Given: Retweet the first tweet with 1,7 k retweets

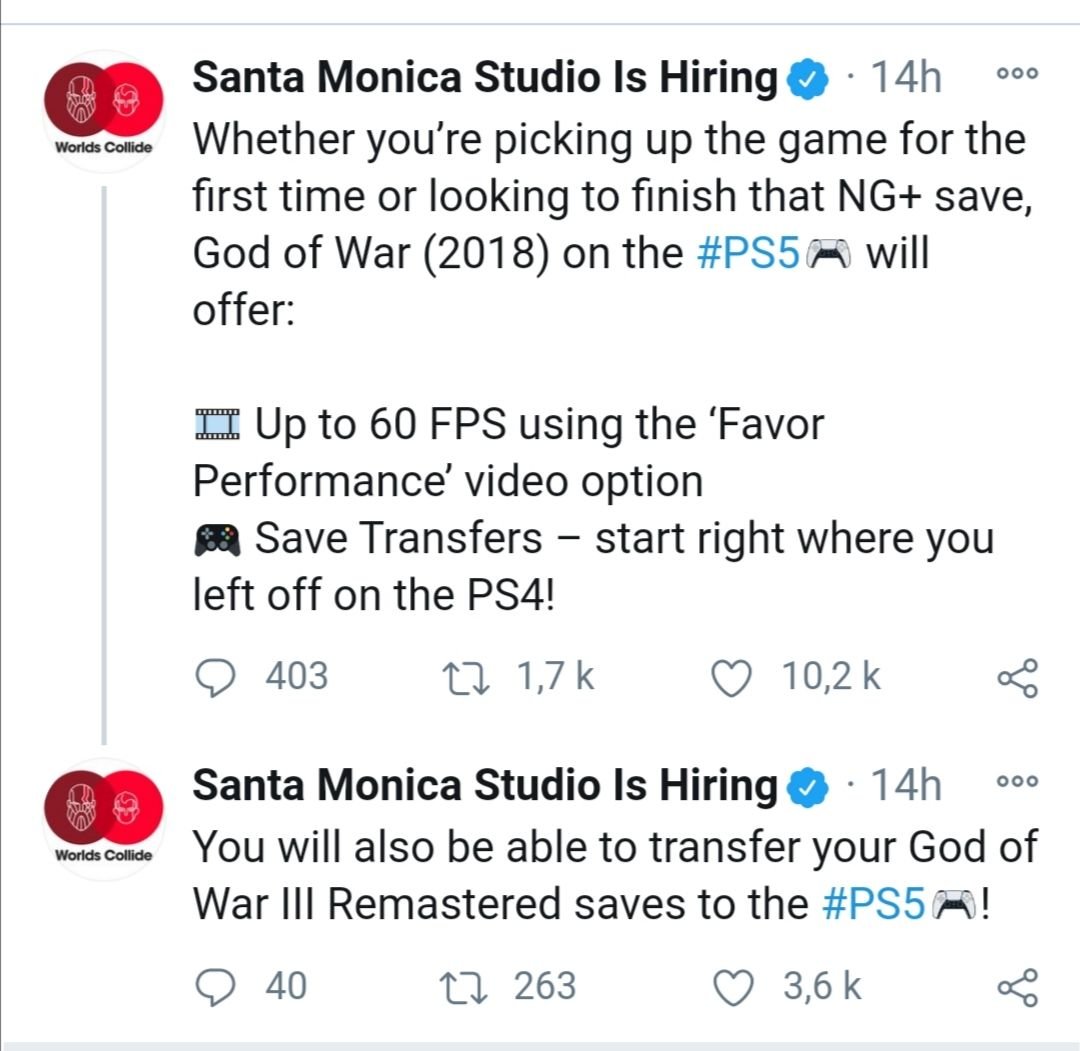Looking at the screenshot, I should point(466,678).
